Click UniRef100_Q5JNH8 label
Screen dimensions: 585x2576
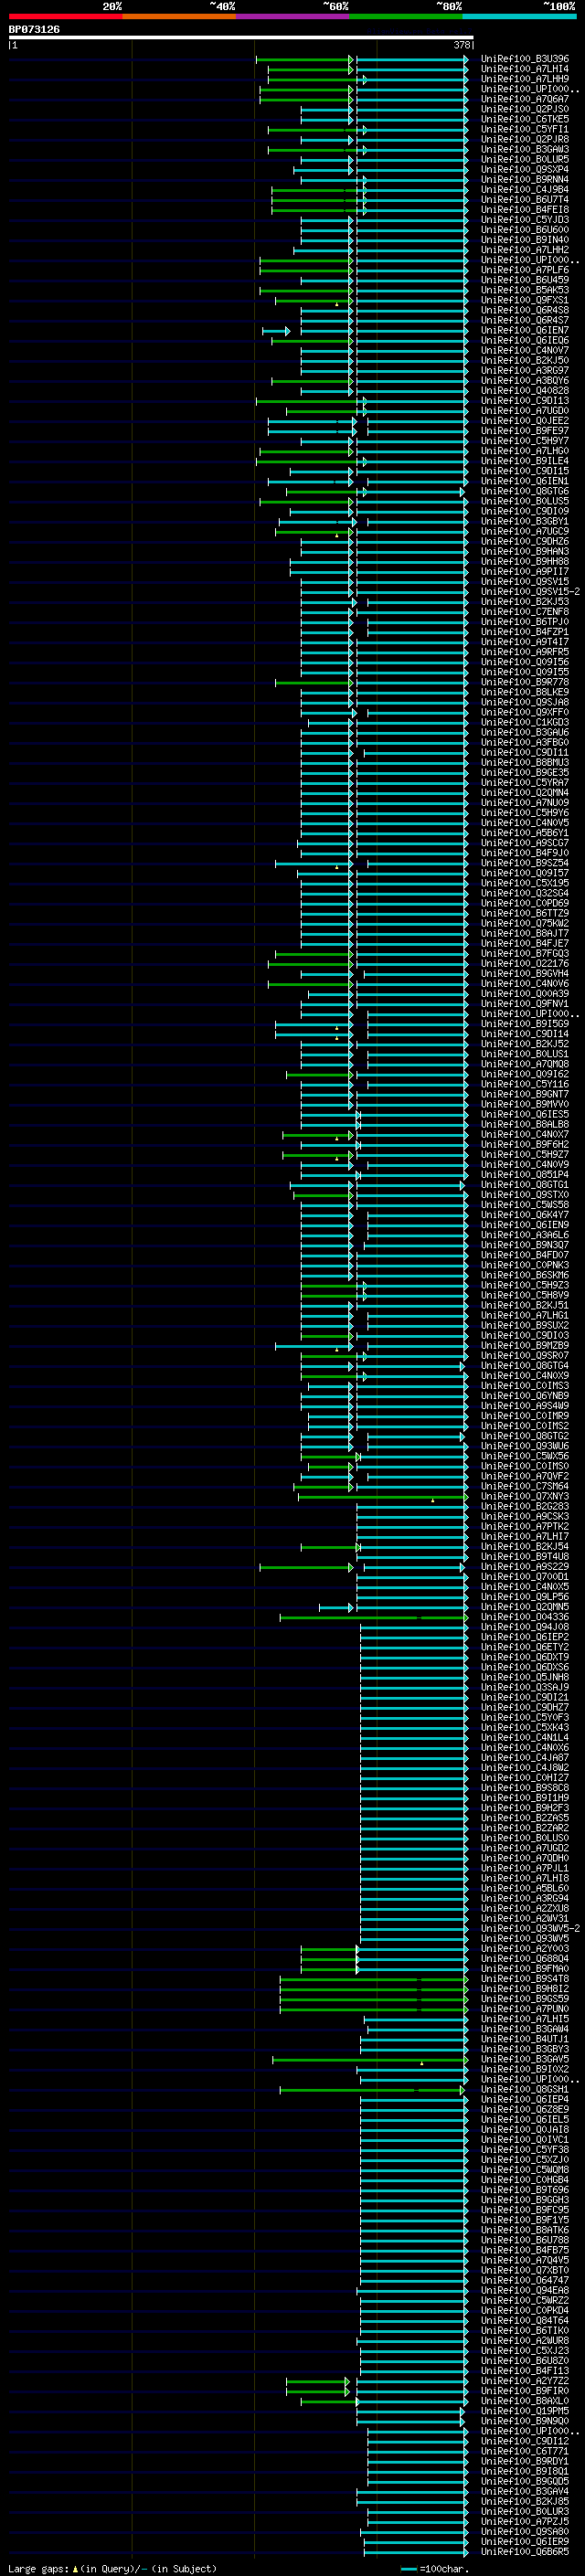click(x=525, y=1677)
